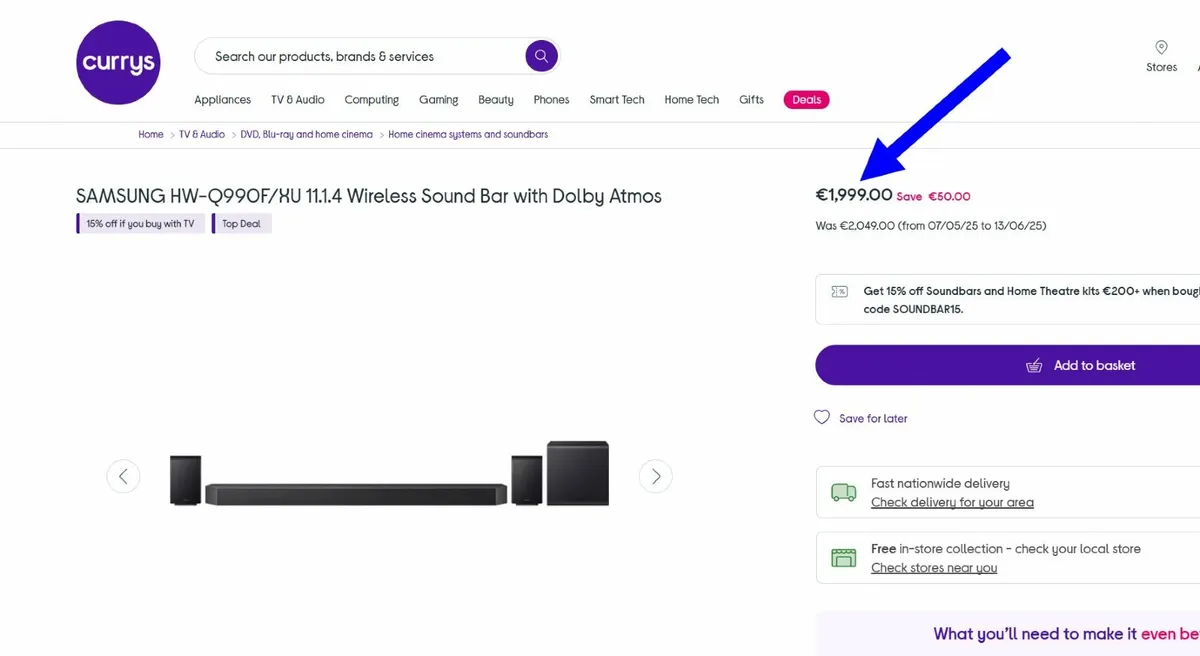Click the pink Deals tab

806,100
